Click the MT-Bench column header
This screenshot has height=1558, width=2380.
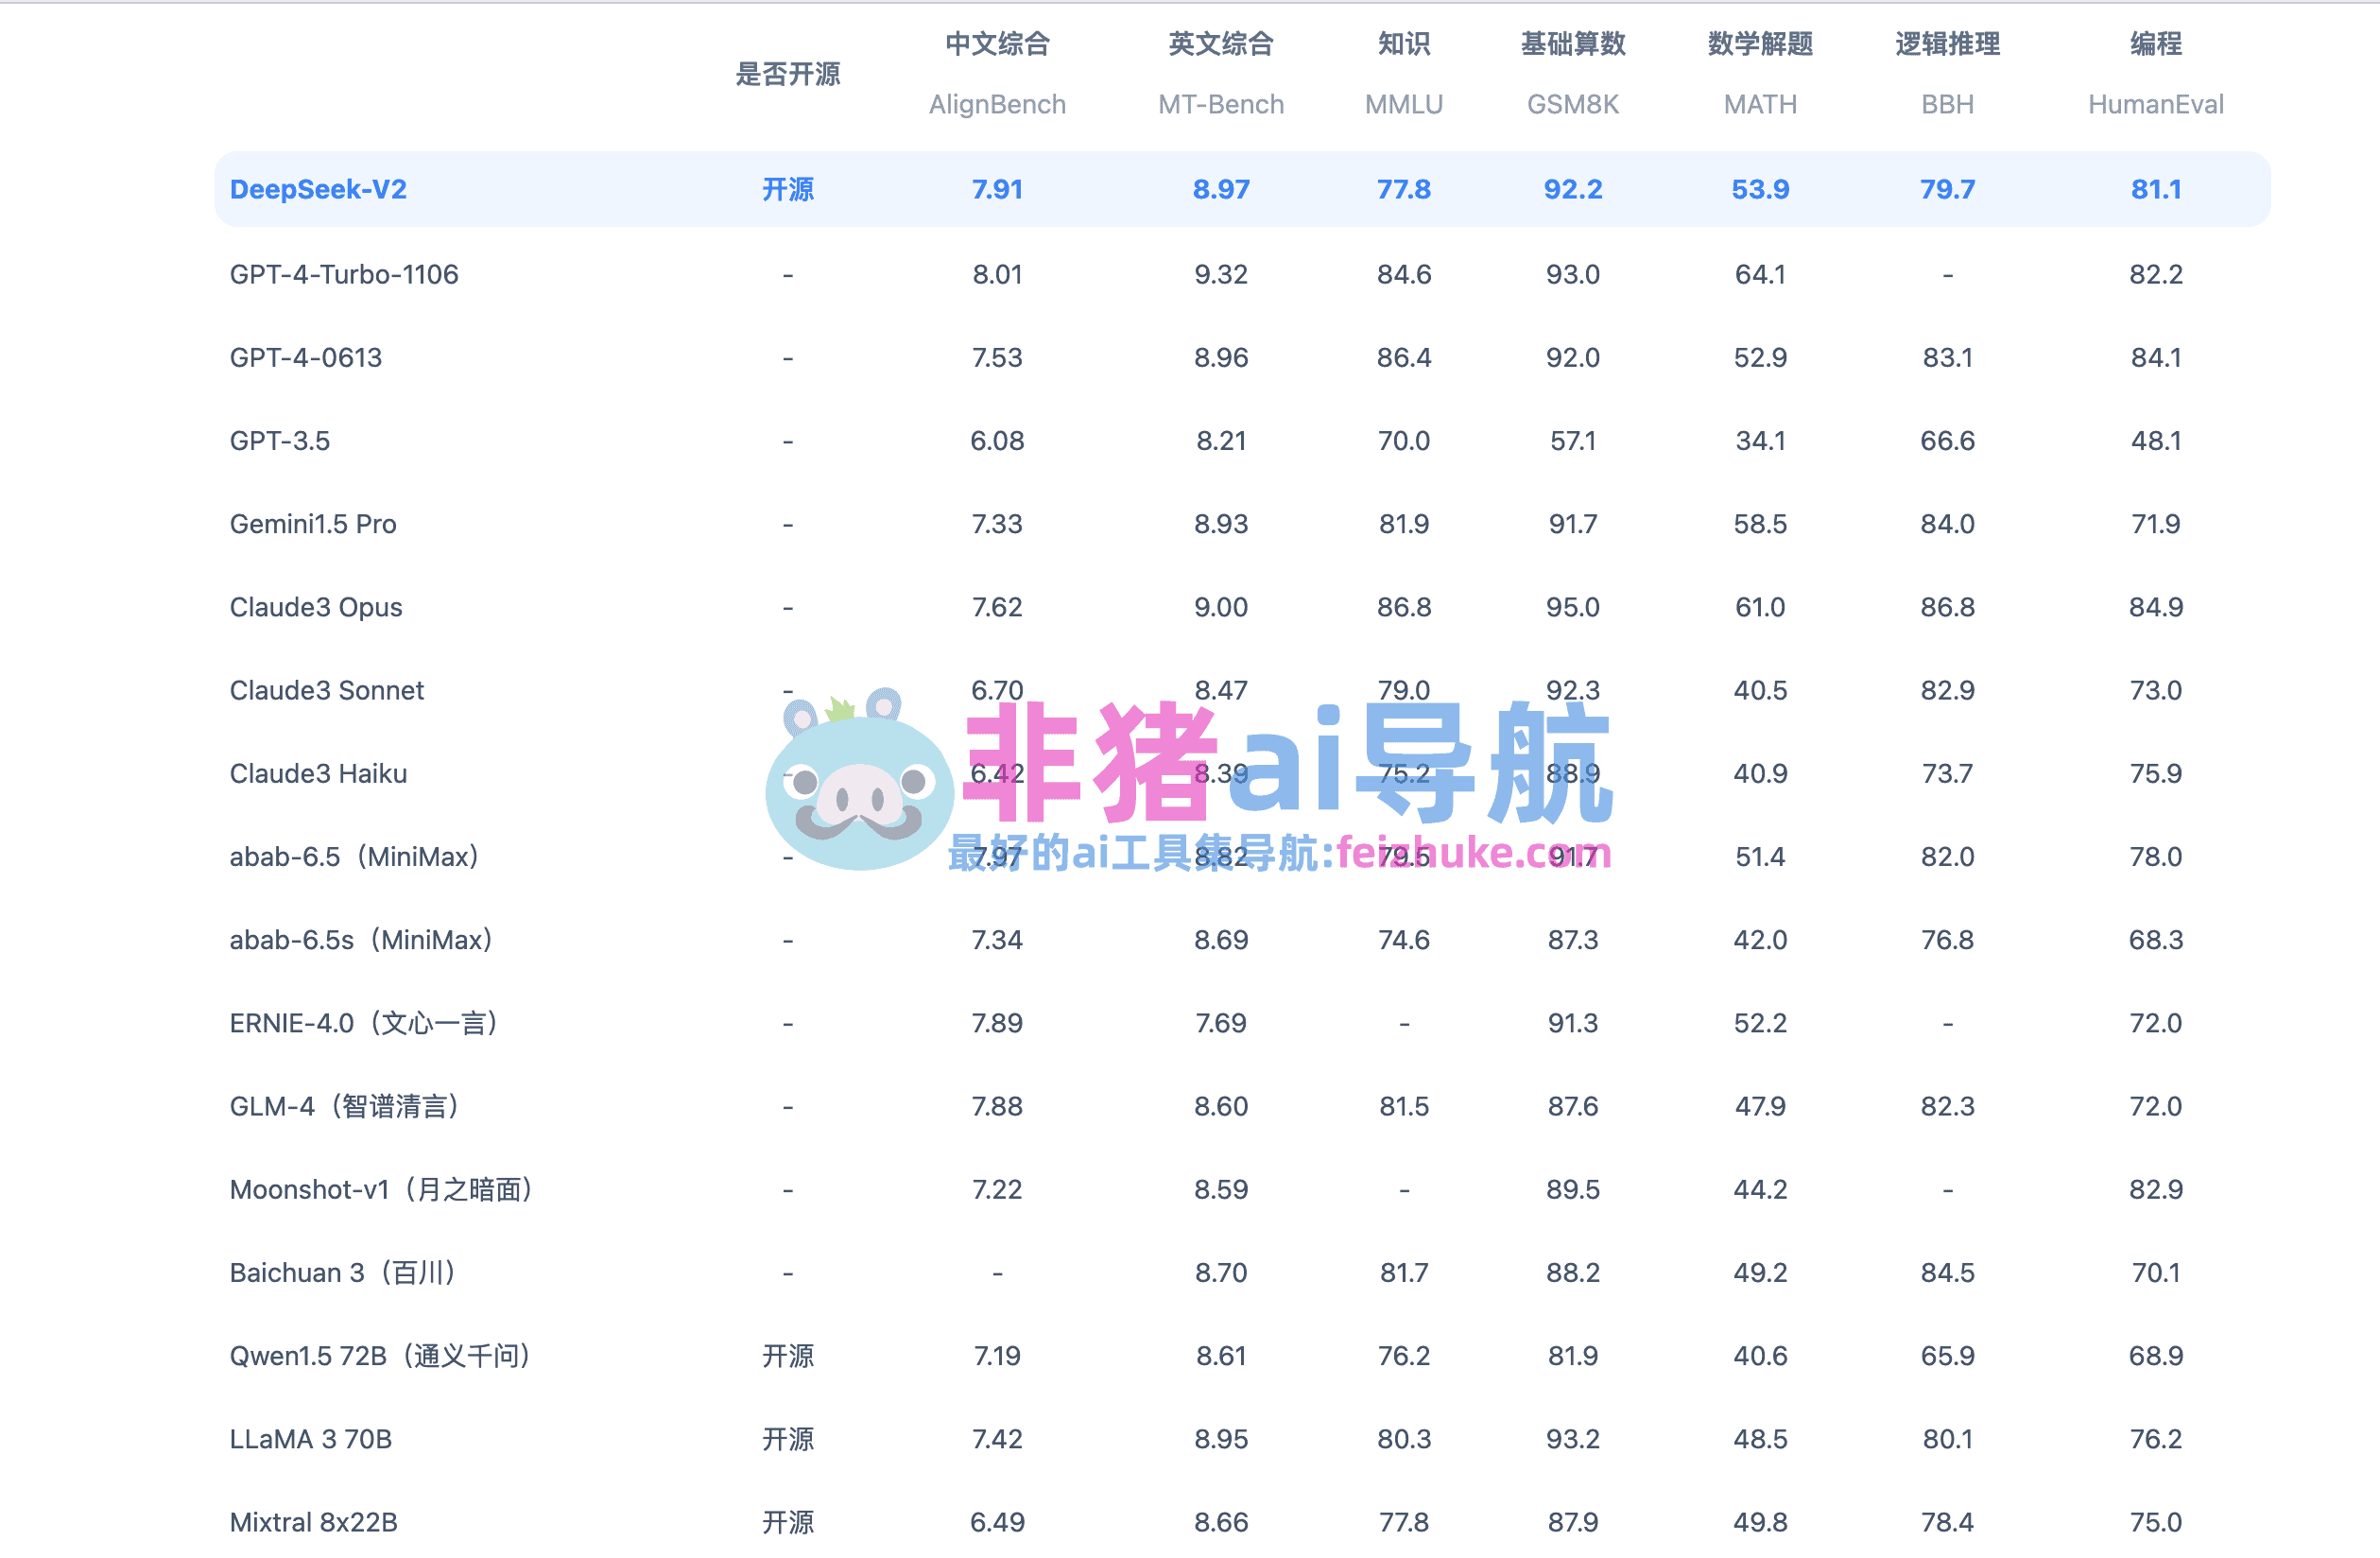(x=1220, y=104)
